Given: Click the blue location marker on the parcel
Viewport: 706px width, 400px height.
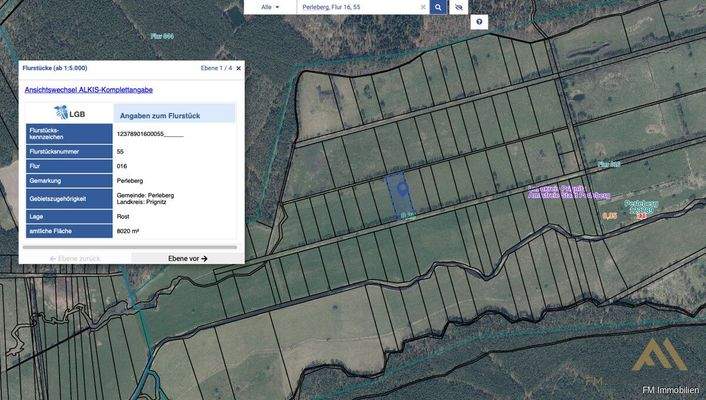Looking at the screenshot, I should 398,186.
